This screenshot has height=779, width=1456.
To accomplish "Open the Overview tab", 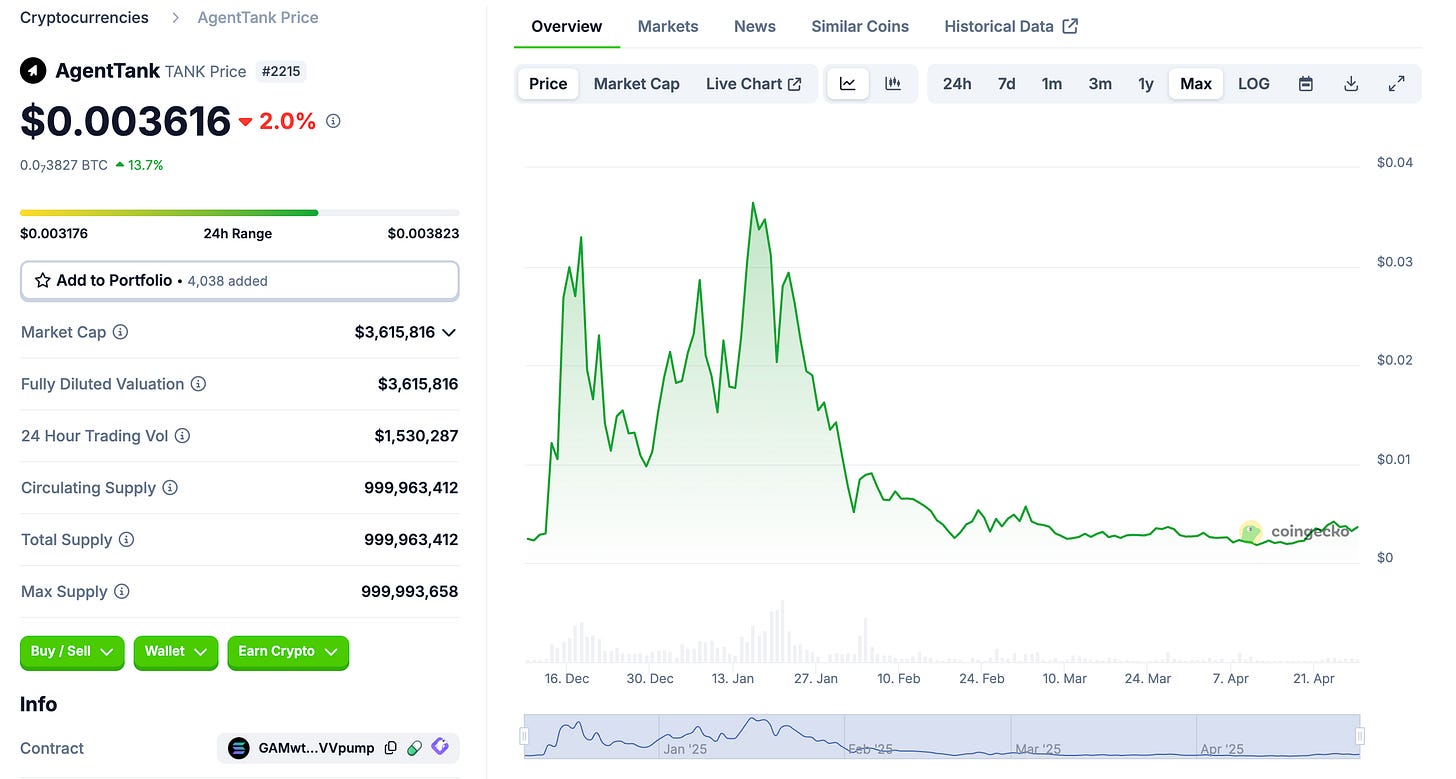I will (567, 26).
